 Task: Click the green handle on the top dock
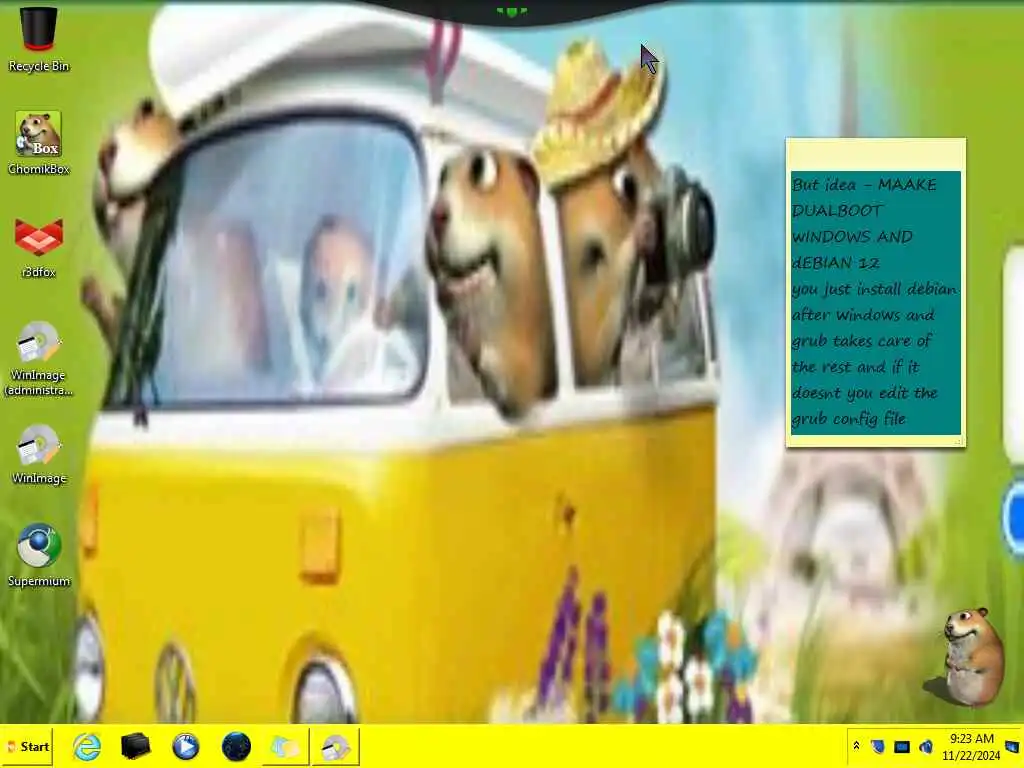click(511, 11)
